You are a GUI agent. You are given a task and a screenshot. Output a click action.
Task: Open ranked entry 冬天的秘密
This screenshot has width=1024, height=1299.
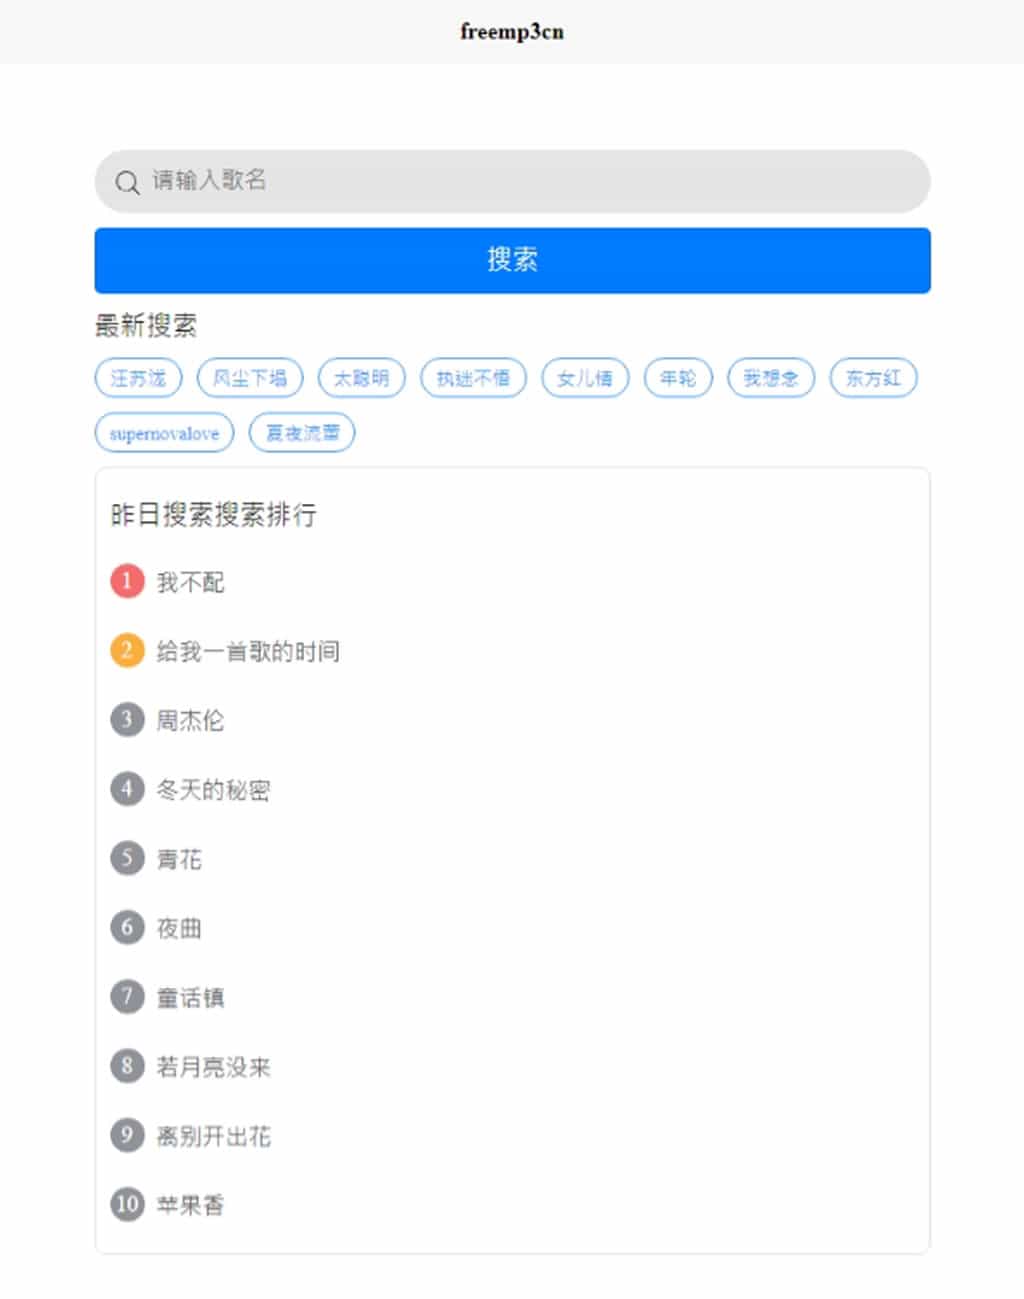(x=213, y=790)
